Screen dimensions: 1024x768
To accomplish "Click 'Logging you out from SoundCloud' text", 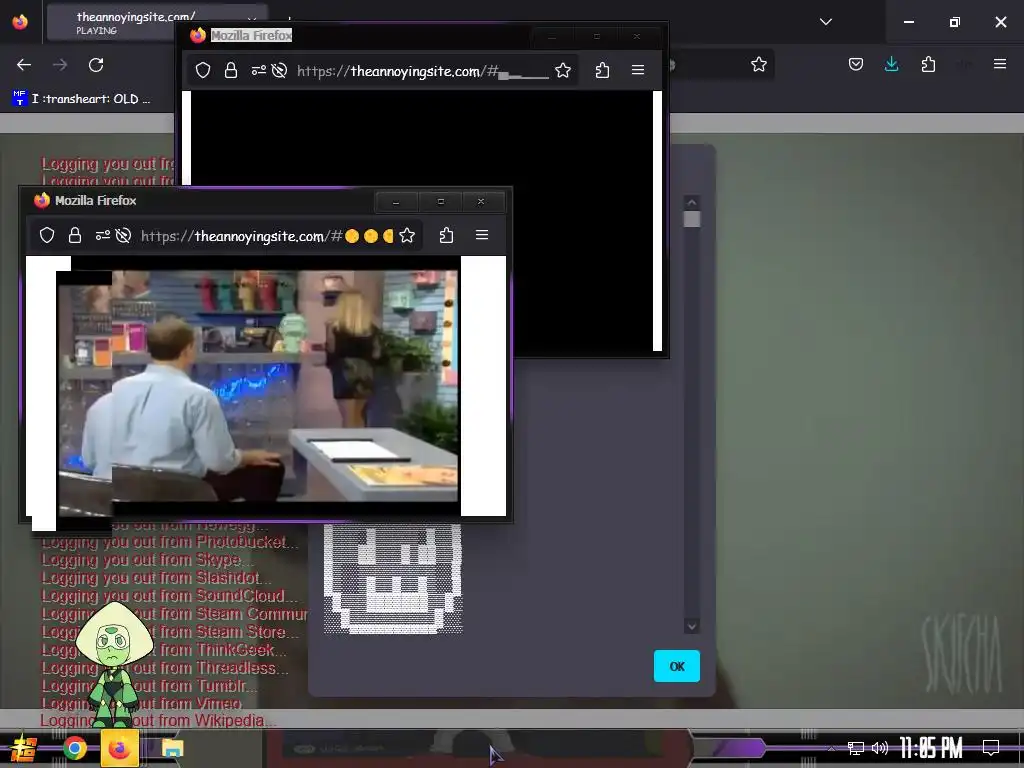I will pyautogui.click(x=169, y=596).
